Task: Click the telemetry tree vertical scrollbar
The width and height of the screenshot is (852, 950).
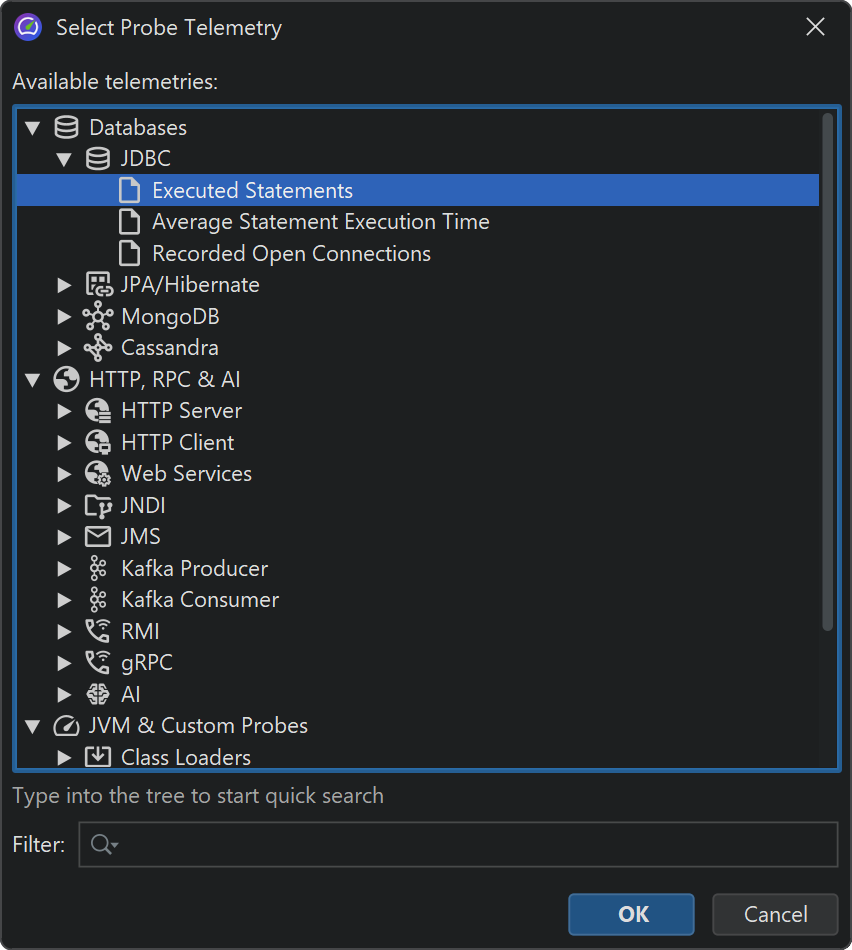Action: pos(827,370)
